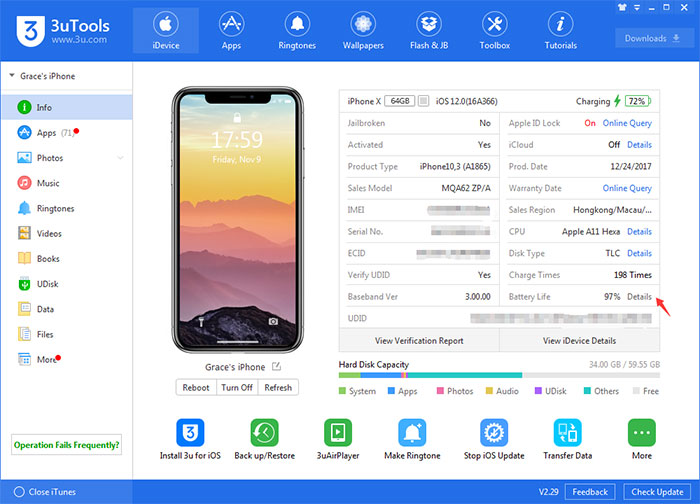700x504 pixels.
Task: Click Online Query for Apple ID Lock
Action: (x=627, y=123)
